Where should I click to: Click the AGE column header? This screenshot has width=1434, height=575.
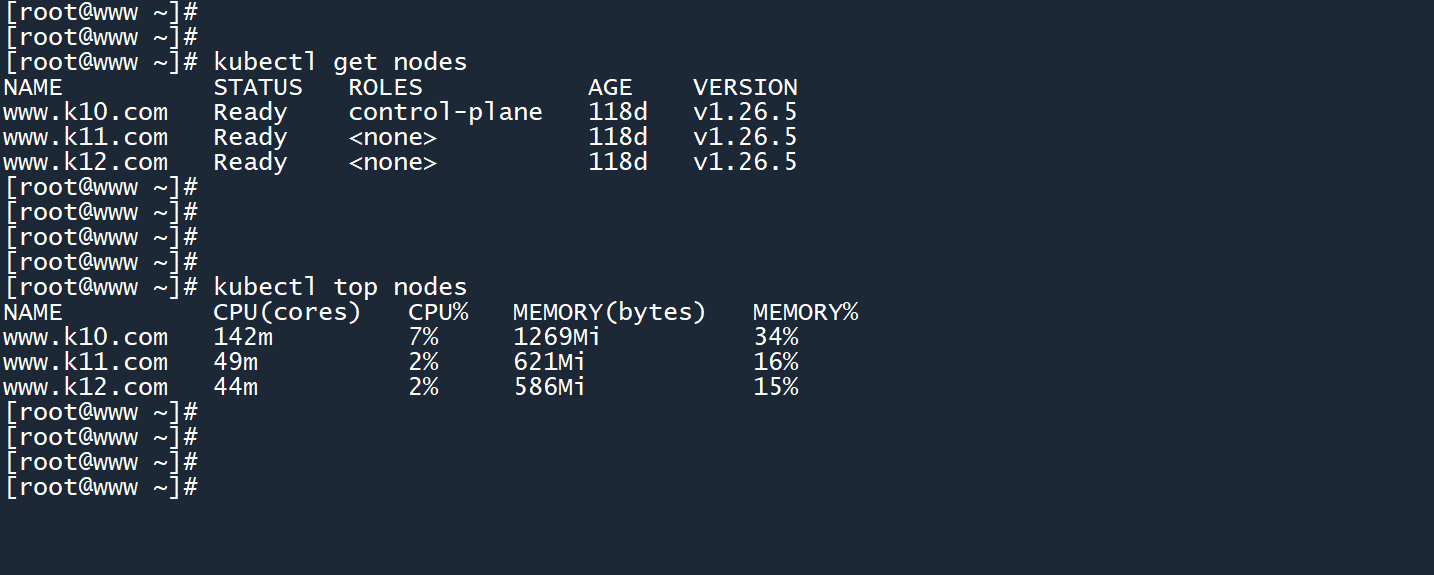click(x=610, y=87)
